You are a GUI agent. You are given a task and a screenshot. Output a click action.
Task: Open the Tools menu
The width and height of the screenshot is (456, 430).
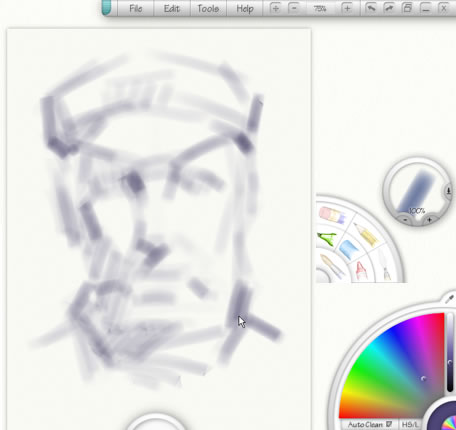(x=208, y=8)
